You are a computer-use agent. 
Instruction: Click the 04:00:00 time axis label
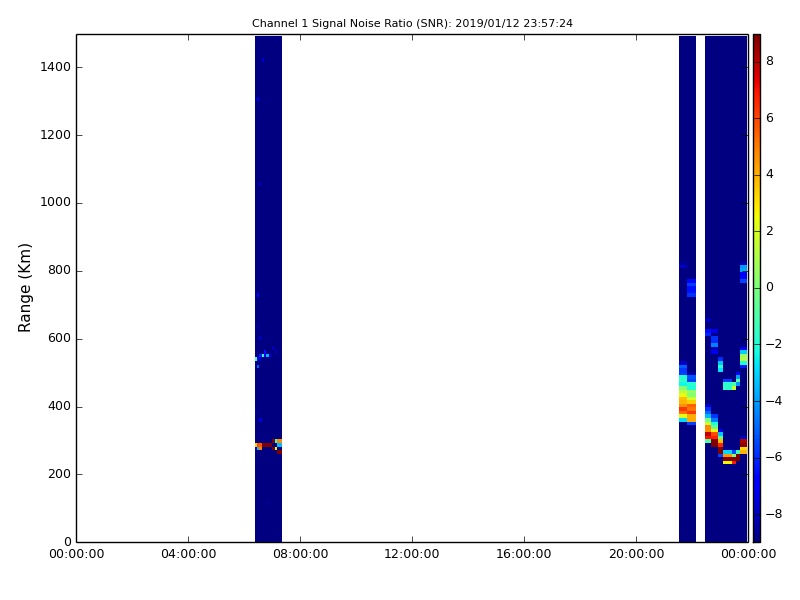pyautogui.click(x=188, y=554)
